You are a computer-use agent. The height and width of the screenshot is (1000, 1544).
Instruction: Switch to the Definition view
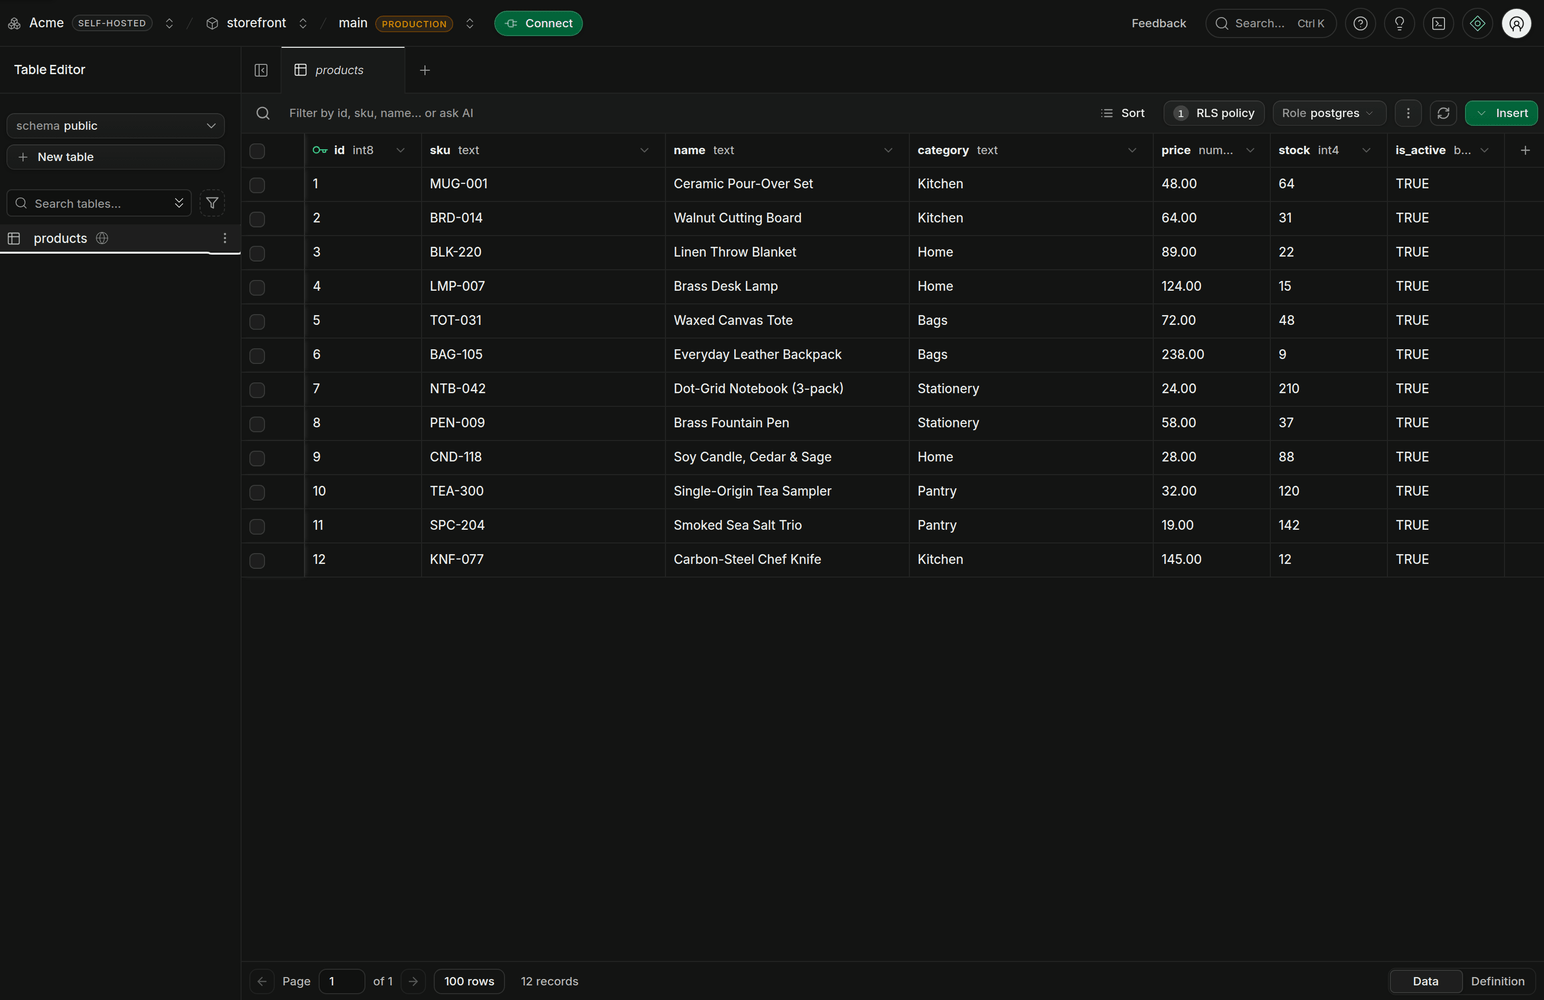(x=1498, y=981)
